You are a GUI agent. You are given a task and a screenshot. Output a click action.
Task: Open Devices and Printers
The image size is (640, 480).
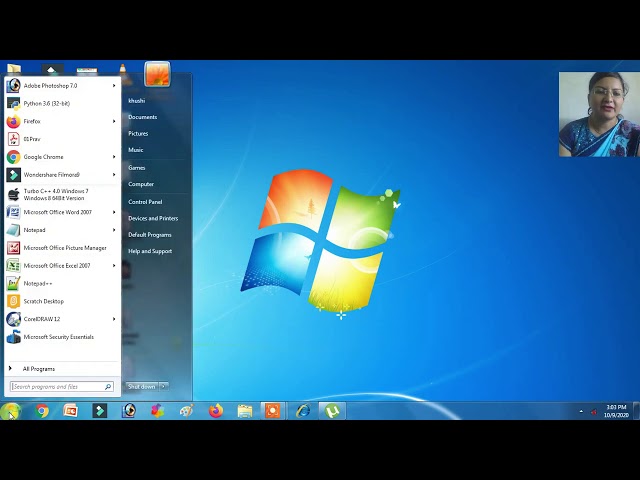153,218
